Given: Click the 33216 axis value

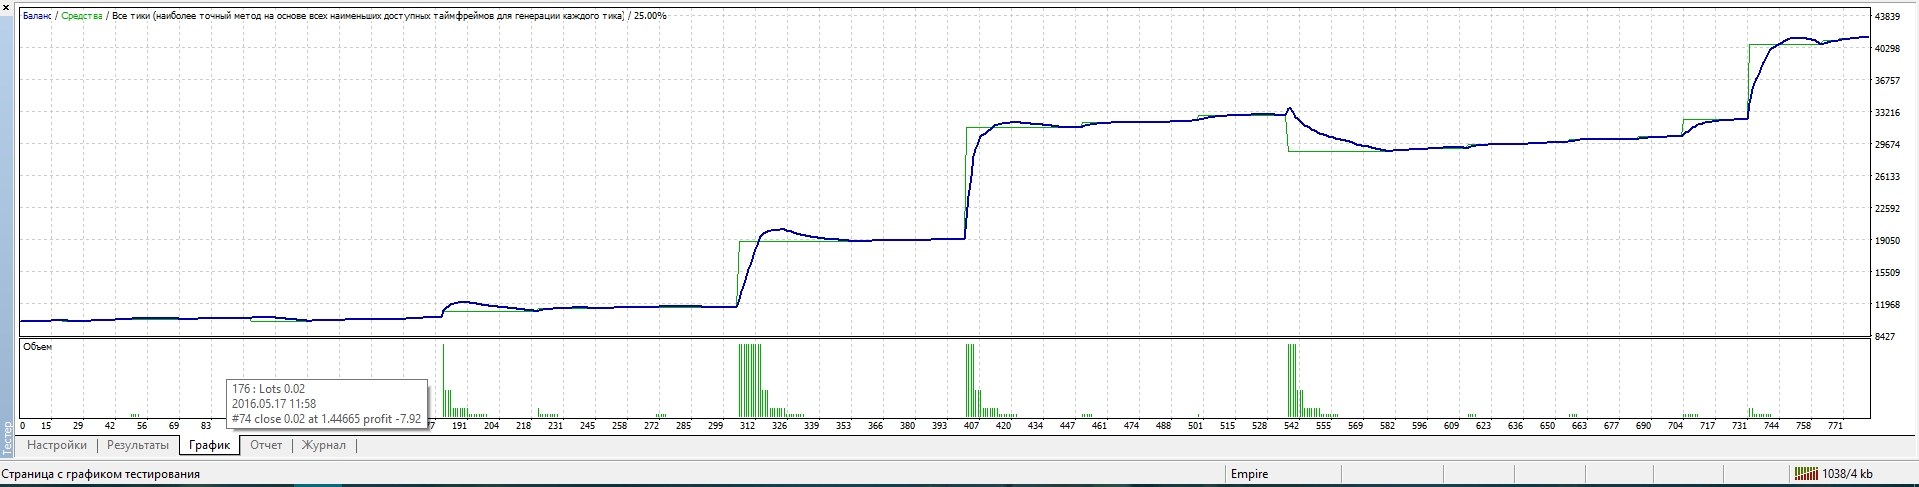Looking at the screenshot, I should pos(1888,113).
